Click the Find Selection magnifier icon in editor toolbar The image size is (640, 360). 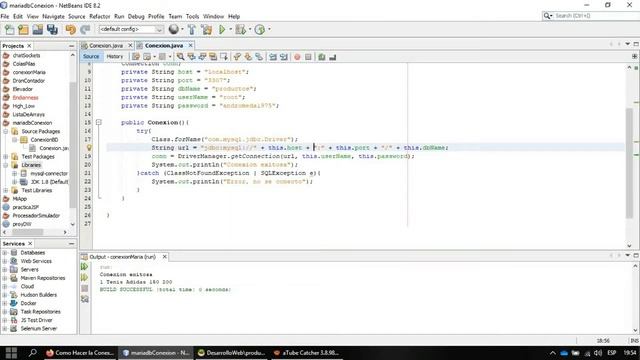[x=180, y=57]
